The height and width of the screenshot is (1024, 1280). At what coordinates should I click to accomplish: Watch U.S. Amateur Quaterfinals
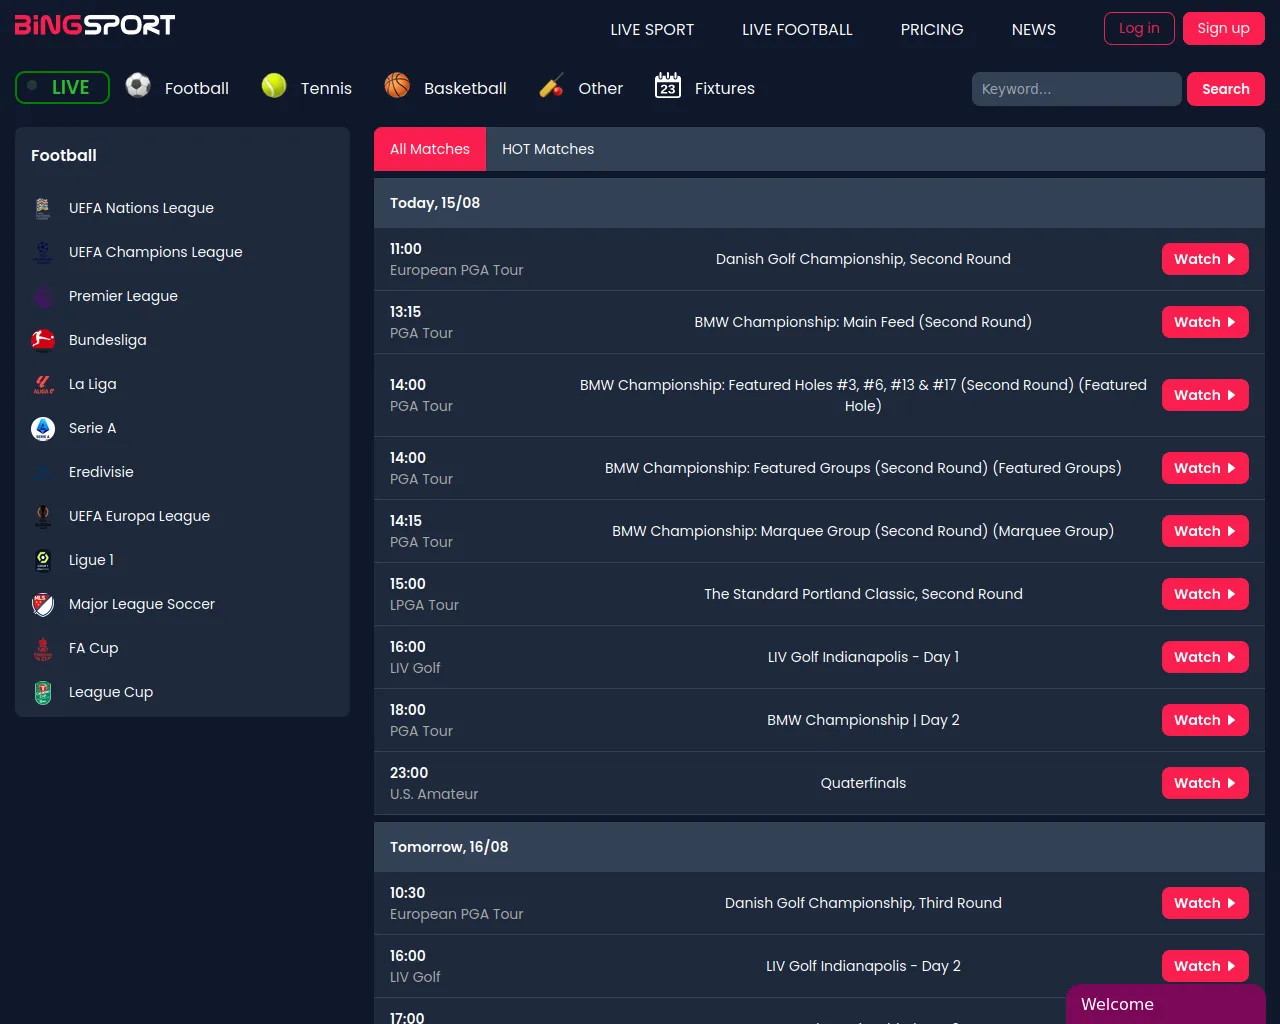tap(1205, 783)
